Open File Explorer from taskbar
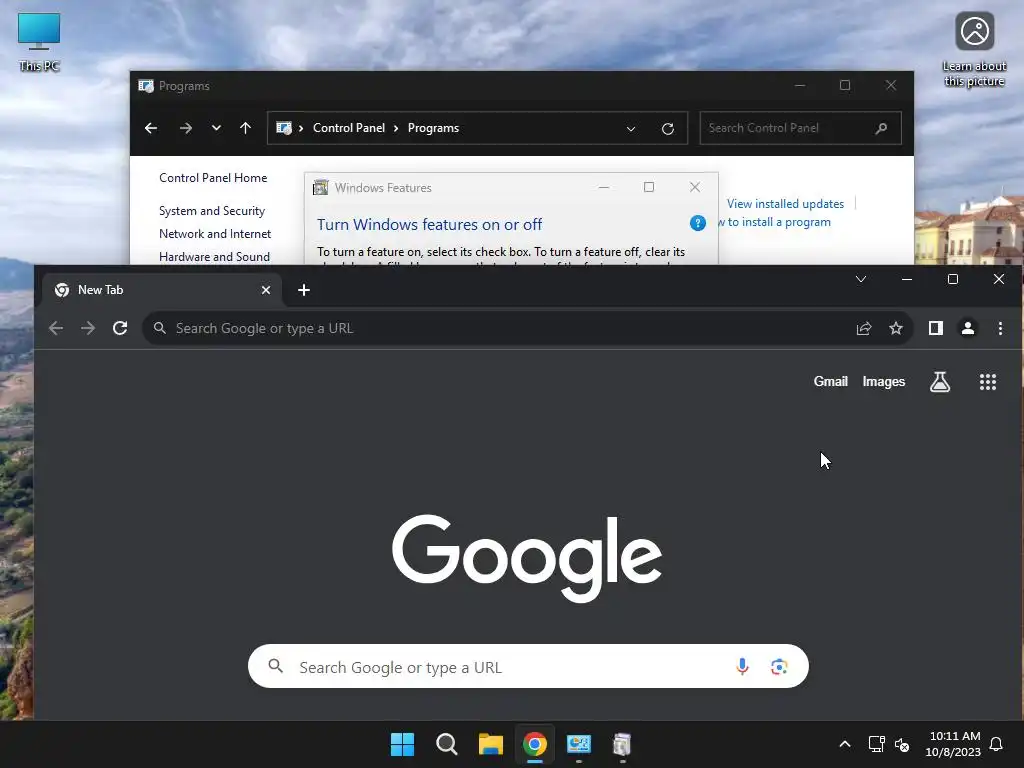 [490, 744]
